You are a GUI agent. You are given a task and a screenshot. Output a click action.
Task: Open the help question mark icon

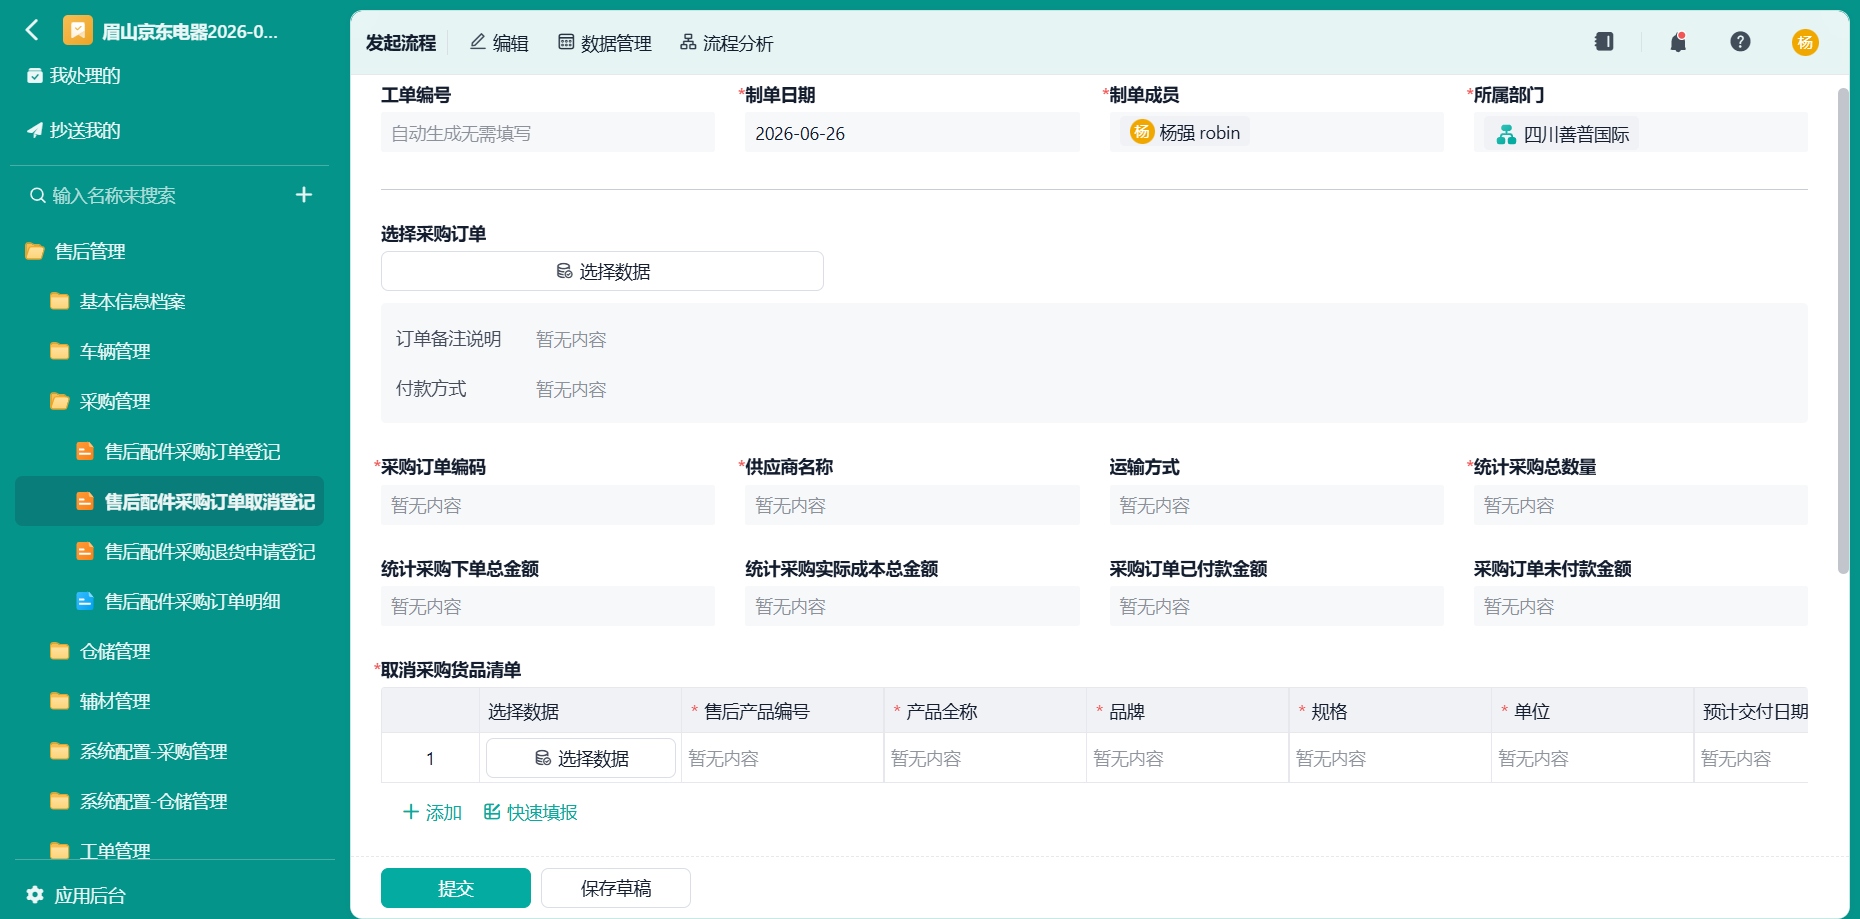1740,42
